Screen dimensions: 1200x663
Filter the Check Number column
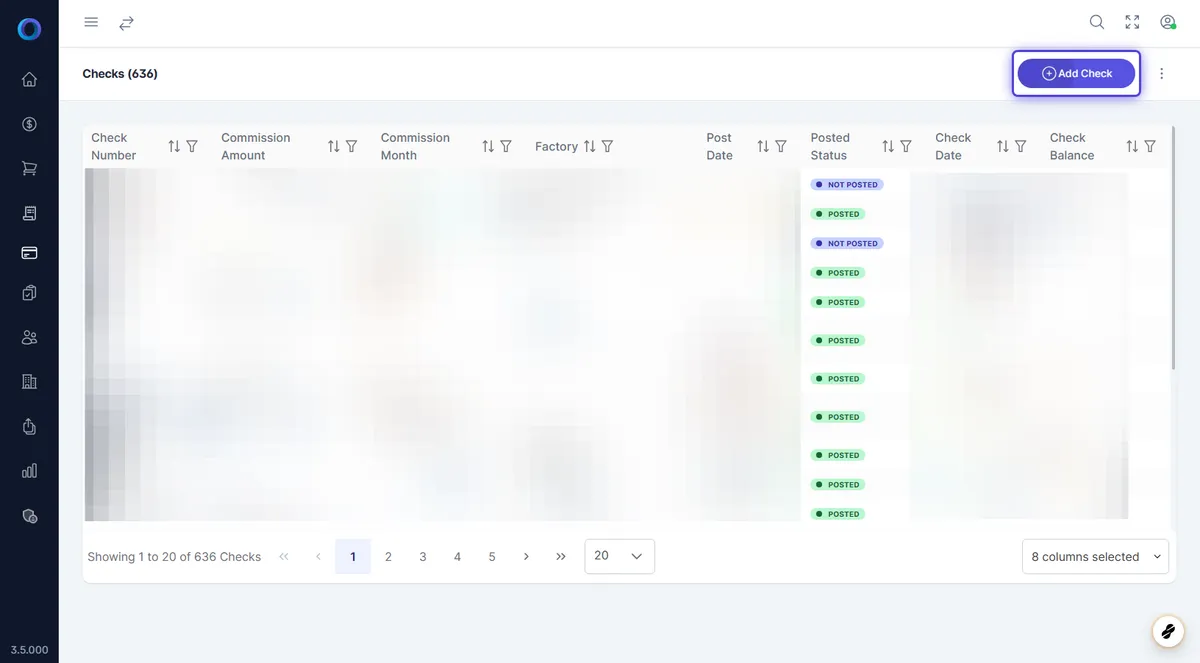[x=192, y=146]
